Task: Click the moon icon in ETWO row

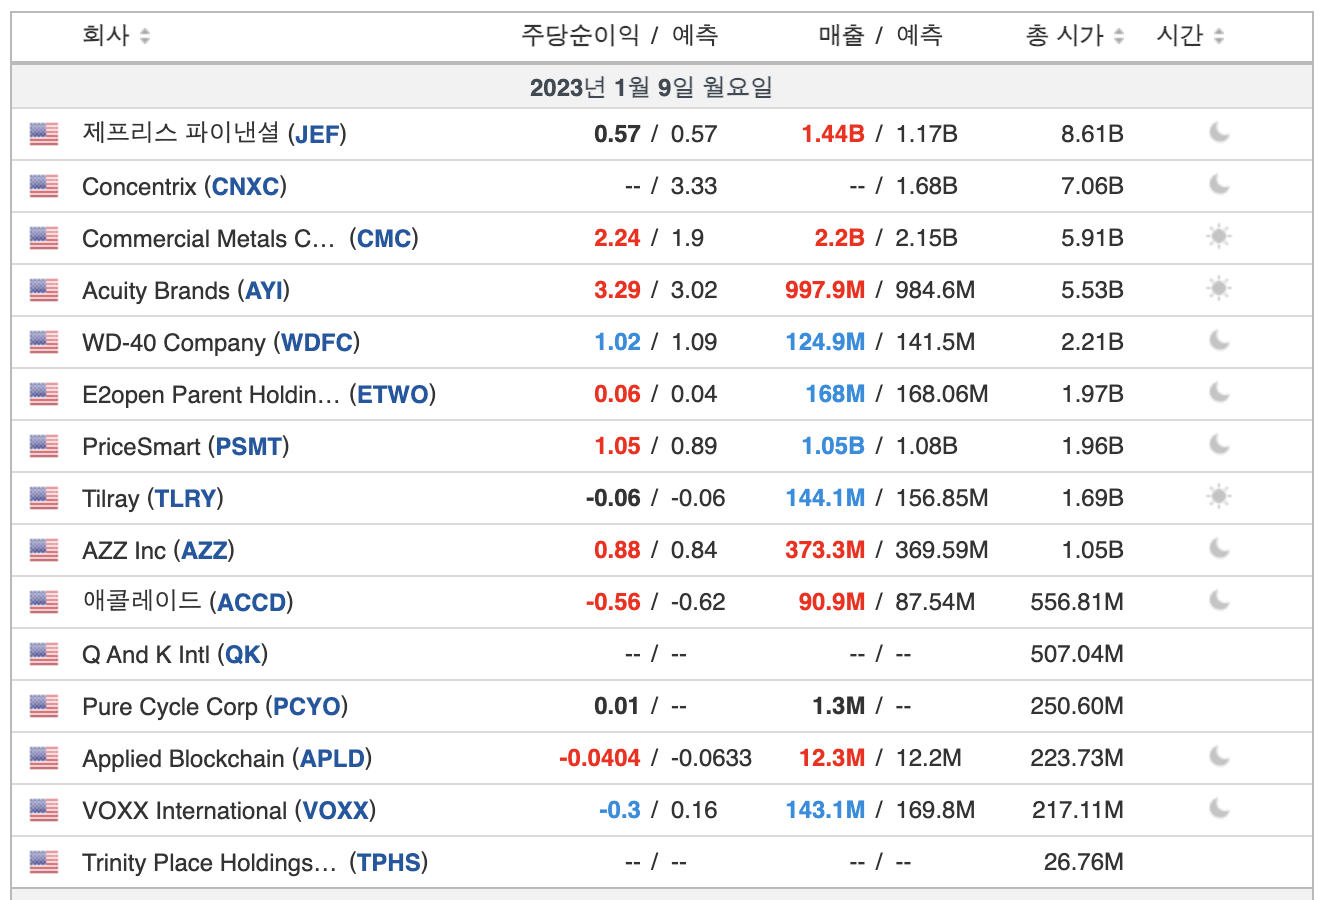Action: tap(1219, 392)
